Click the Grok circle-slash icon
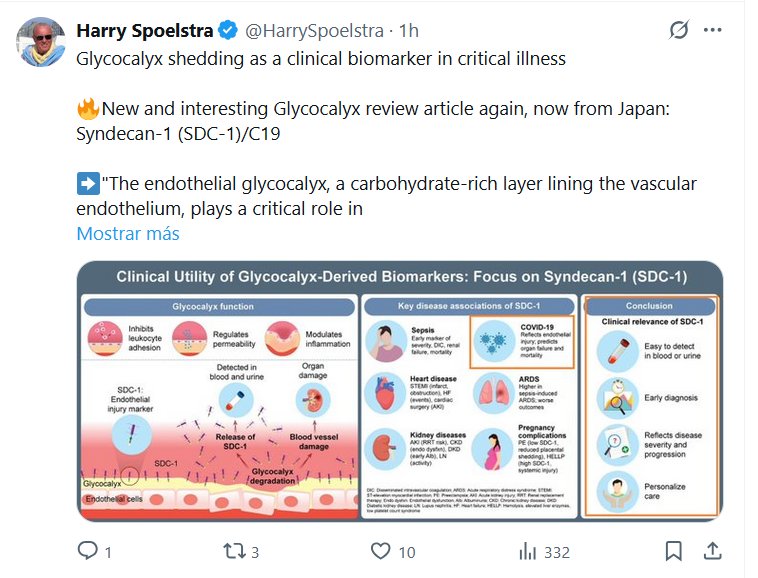The image size is (758, 578). pos(679,31)
